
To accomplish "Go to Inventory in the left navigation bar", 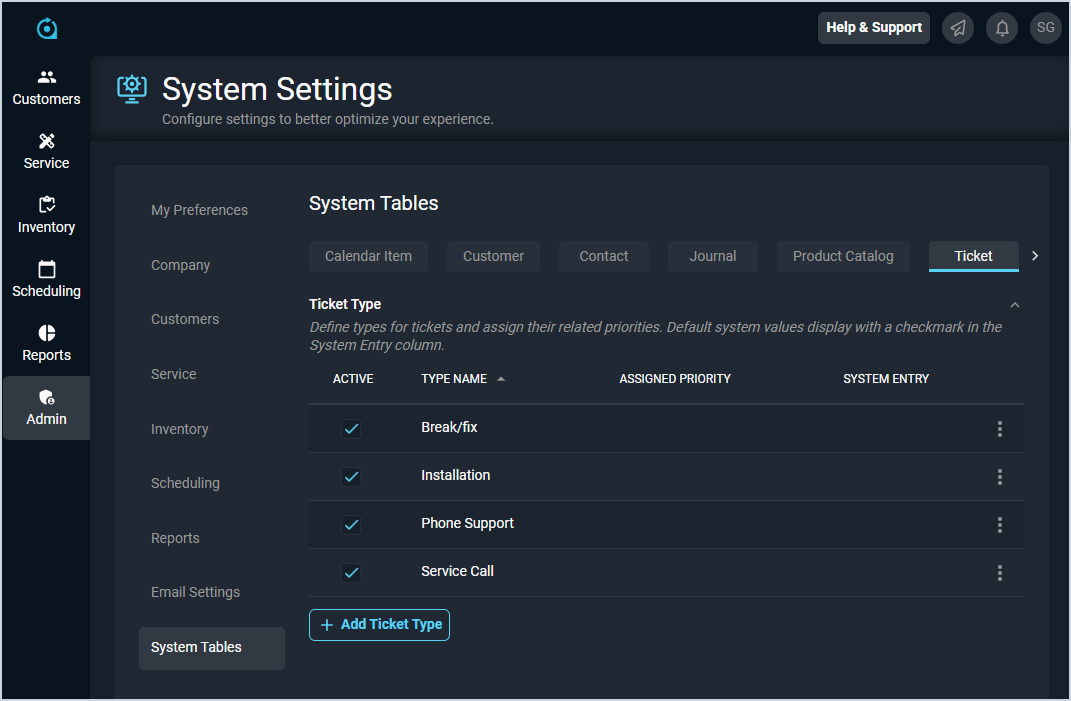I will click(x=46, y=215).
